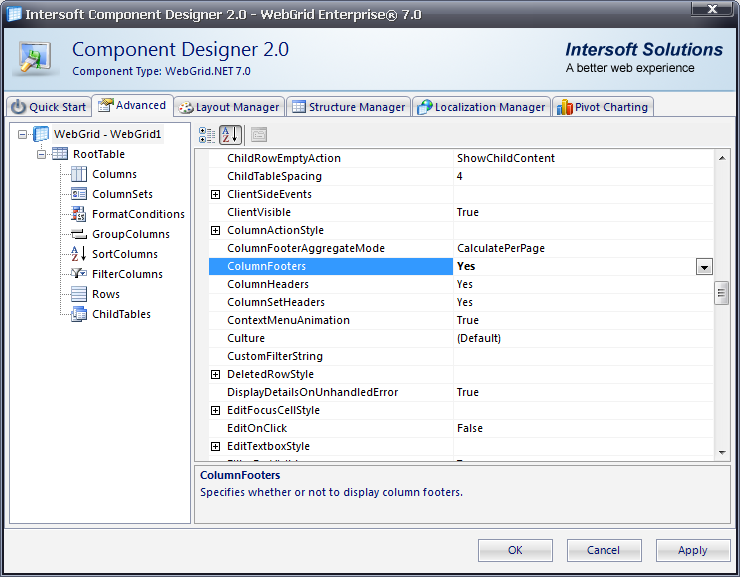
Task: Click the property grid vertical scrollbar thumb
Action: tap(720, 292)
